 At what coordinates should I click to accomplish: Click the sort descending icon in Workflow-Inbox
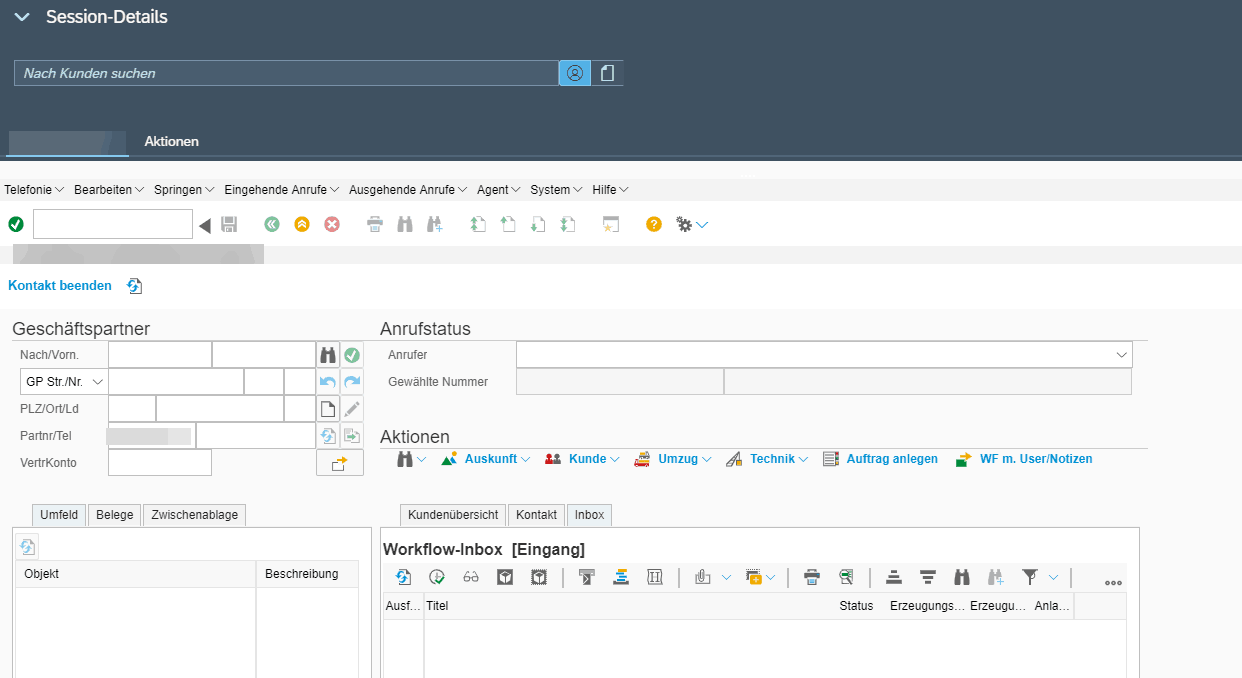pos(928,577)
